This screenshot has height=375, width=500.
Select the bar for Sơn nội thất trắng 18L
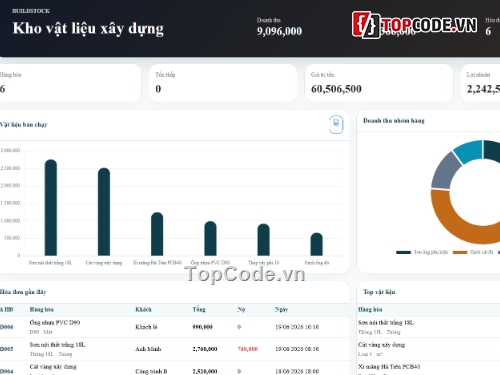coord(51,207)
